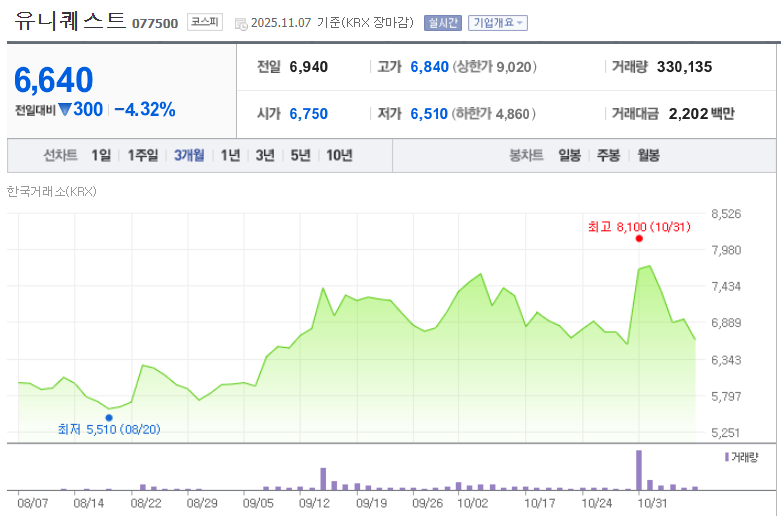Click the 전일 value 6,940
Image resolution: width=781 pixels, height=516 pixels.
[x=309, y=67]
